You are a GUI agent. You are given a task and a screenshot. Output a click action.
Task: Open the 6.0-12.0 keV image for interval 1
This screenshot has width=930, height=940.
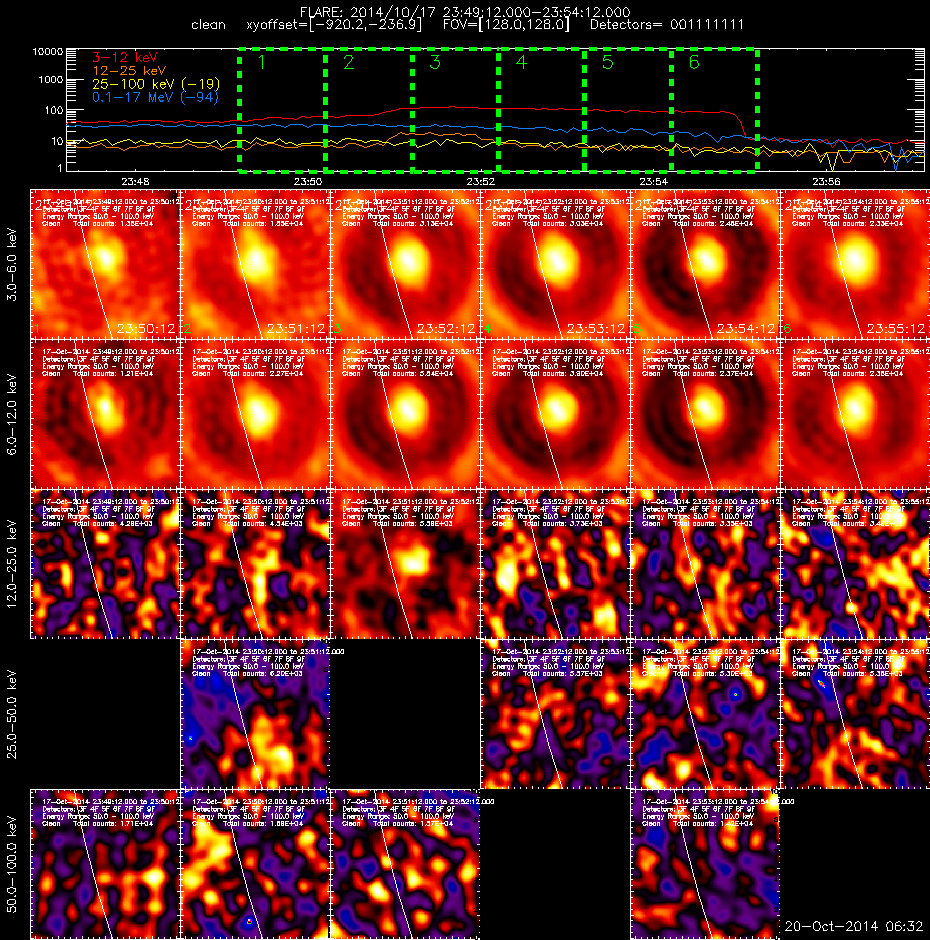[x=105, y=414]
